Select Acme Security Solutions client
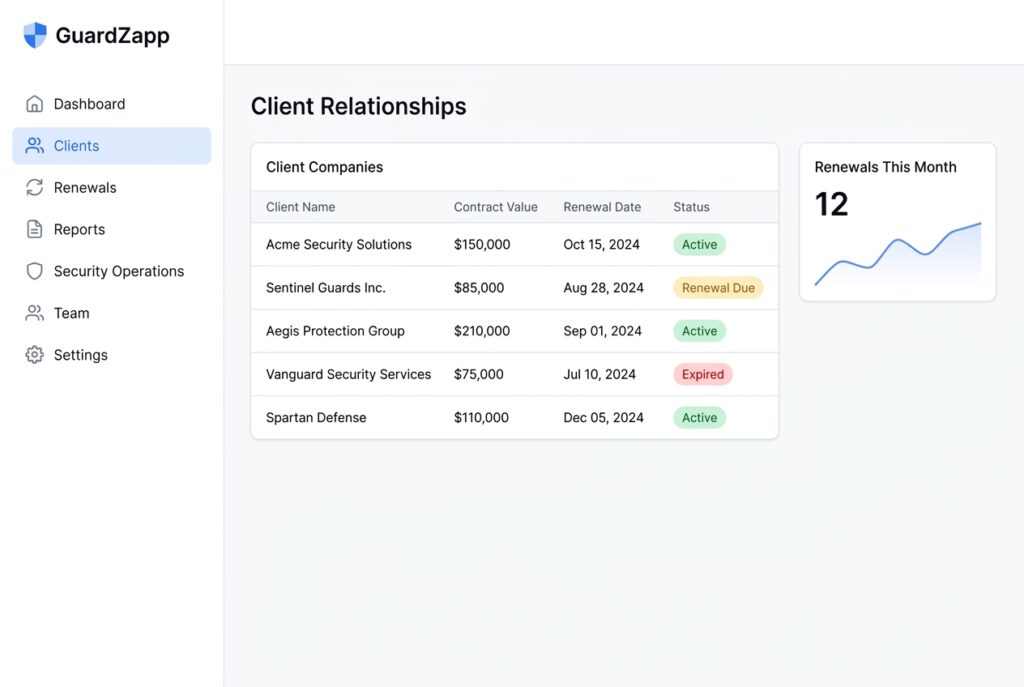This screenshot has width=1024, height=687. point(339,244)
